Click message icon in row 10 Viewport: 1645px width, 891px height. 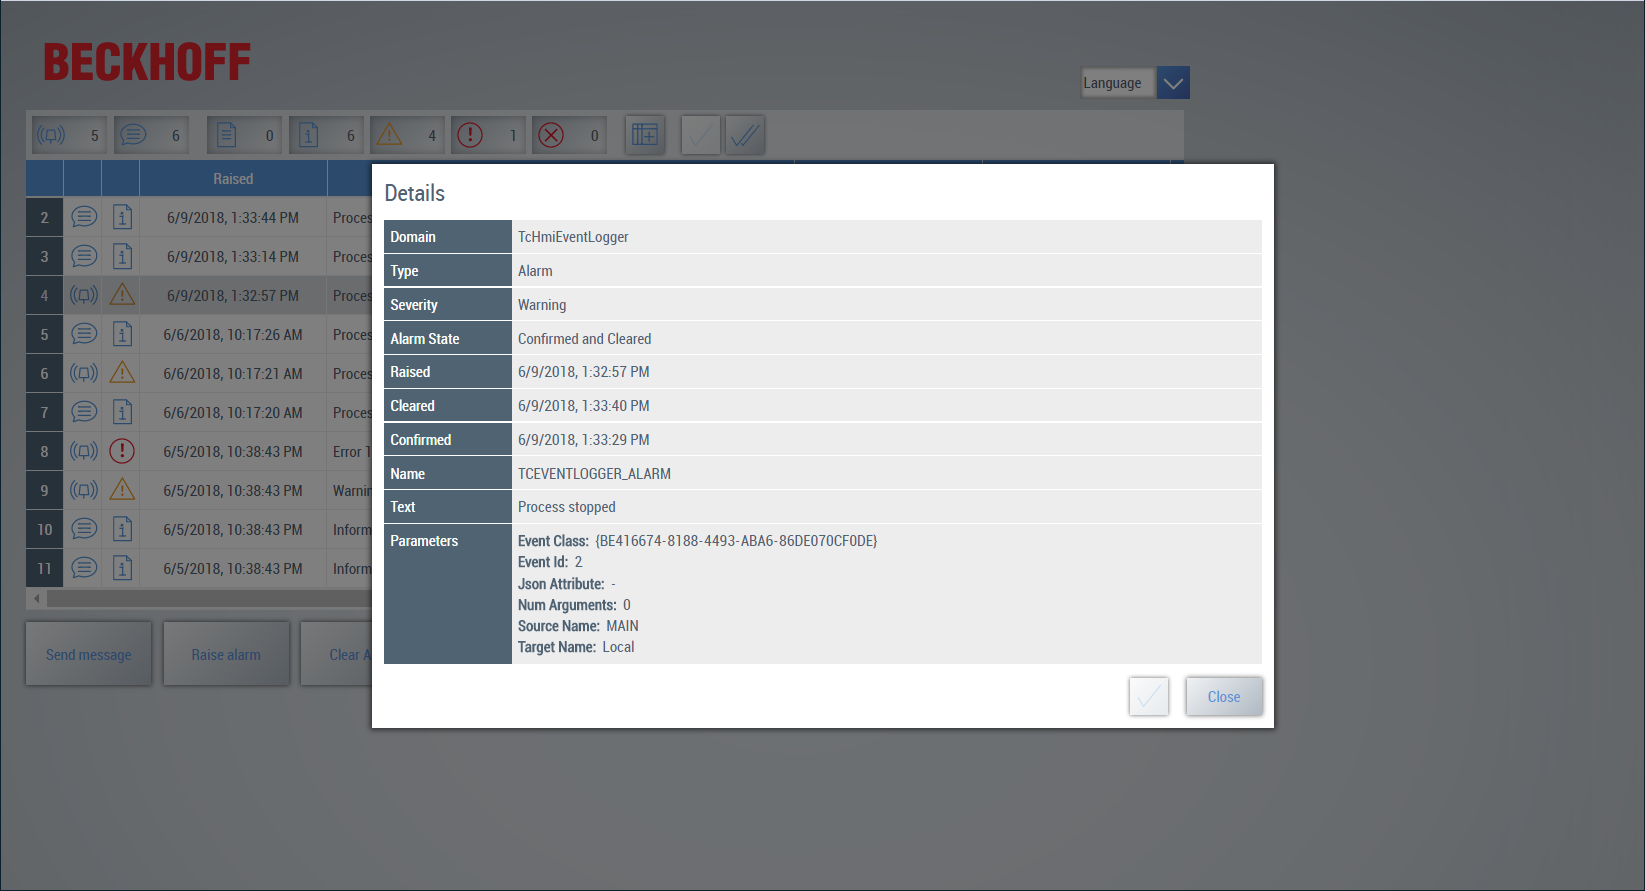pos(84,529)
